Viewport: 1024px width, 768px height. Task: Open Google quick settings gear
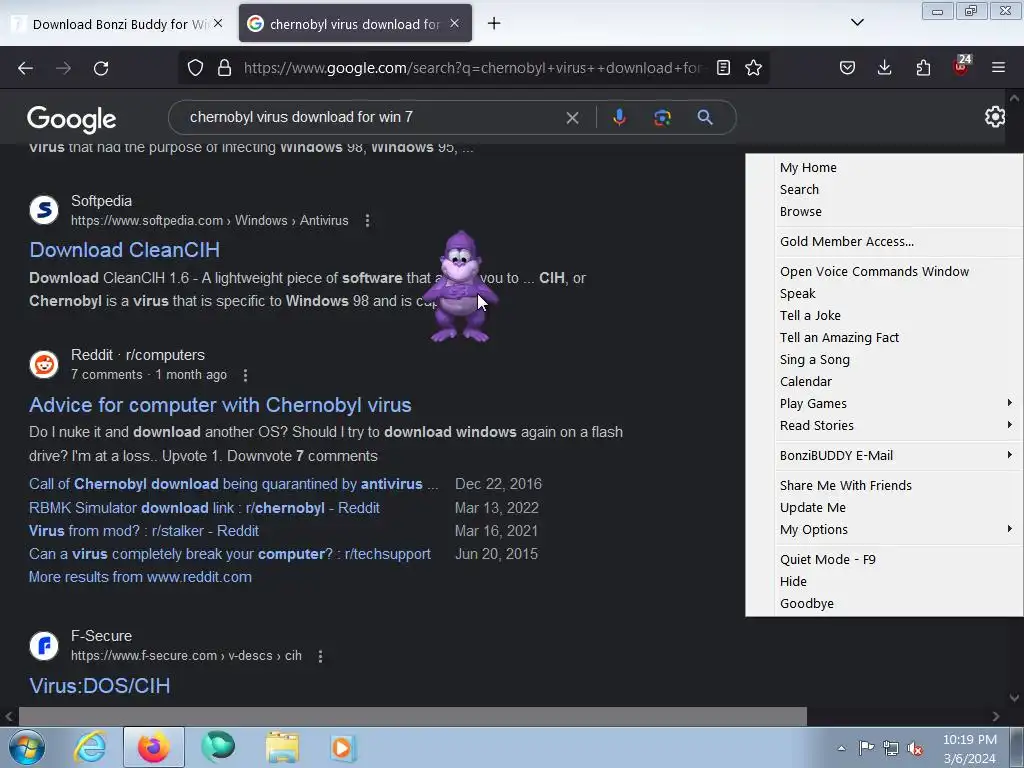[995, 117]
